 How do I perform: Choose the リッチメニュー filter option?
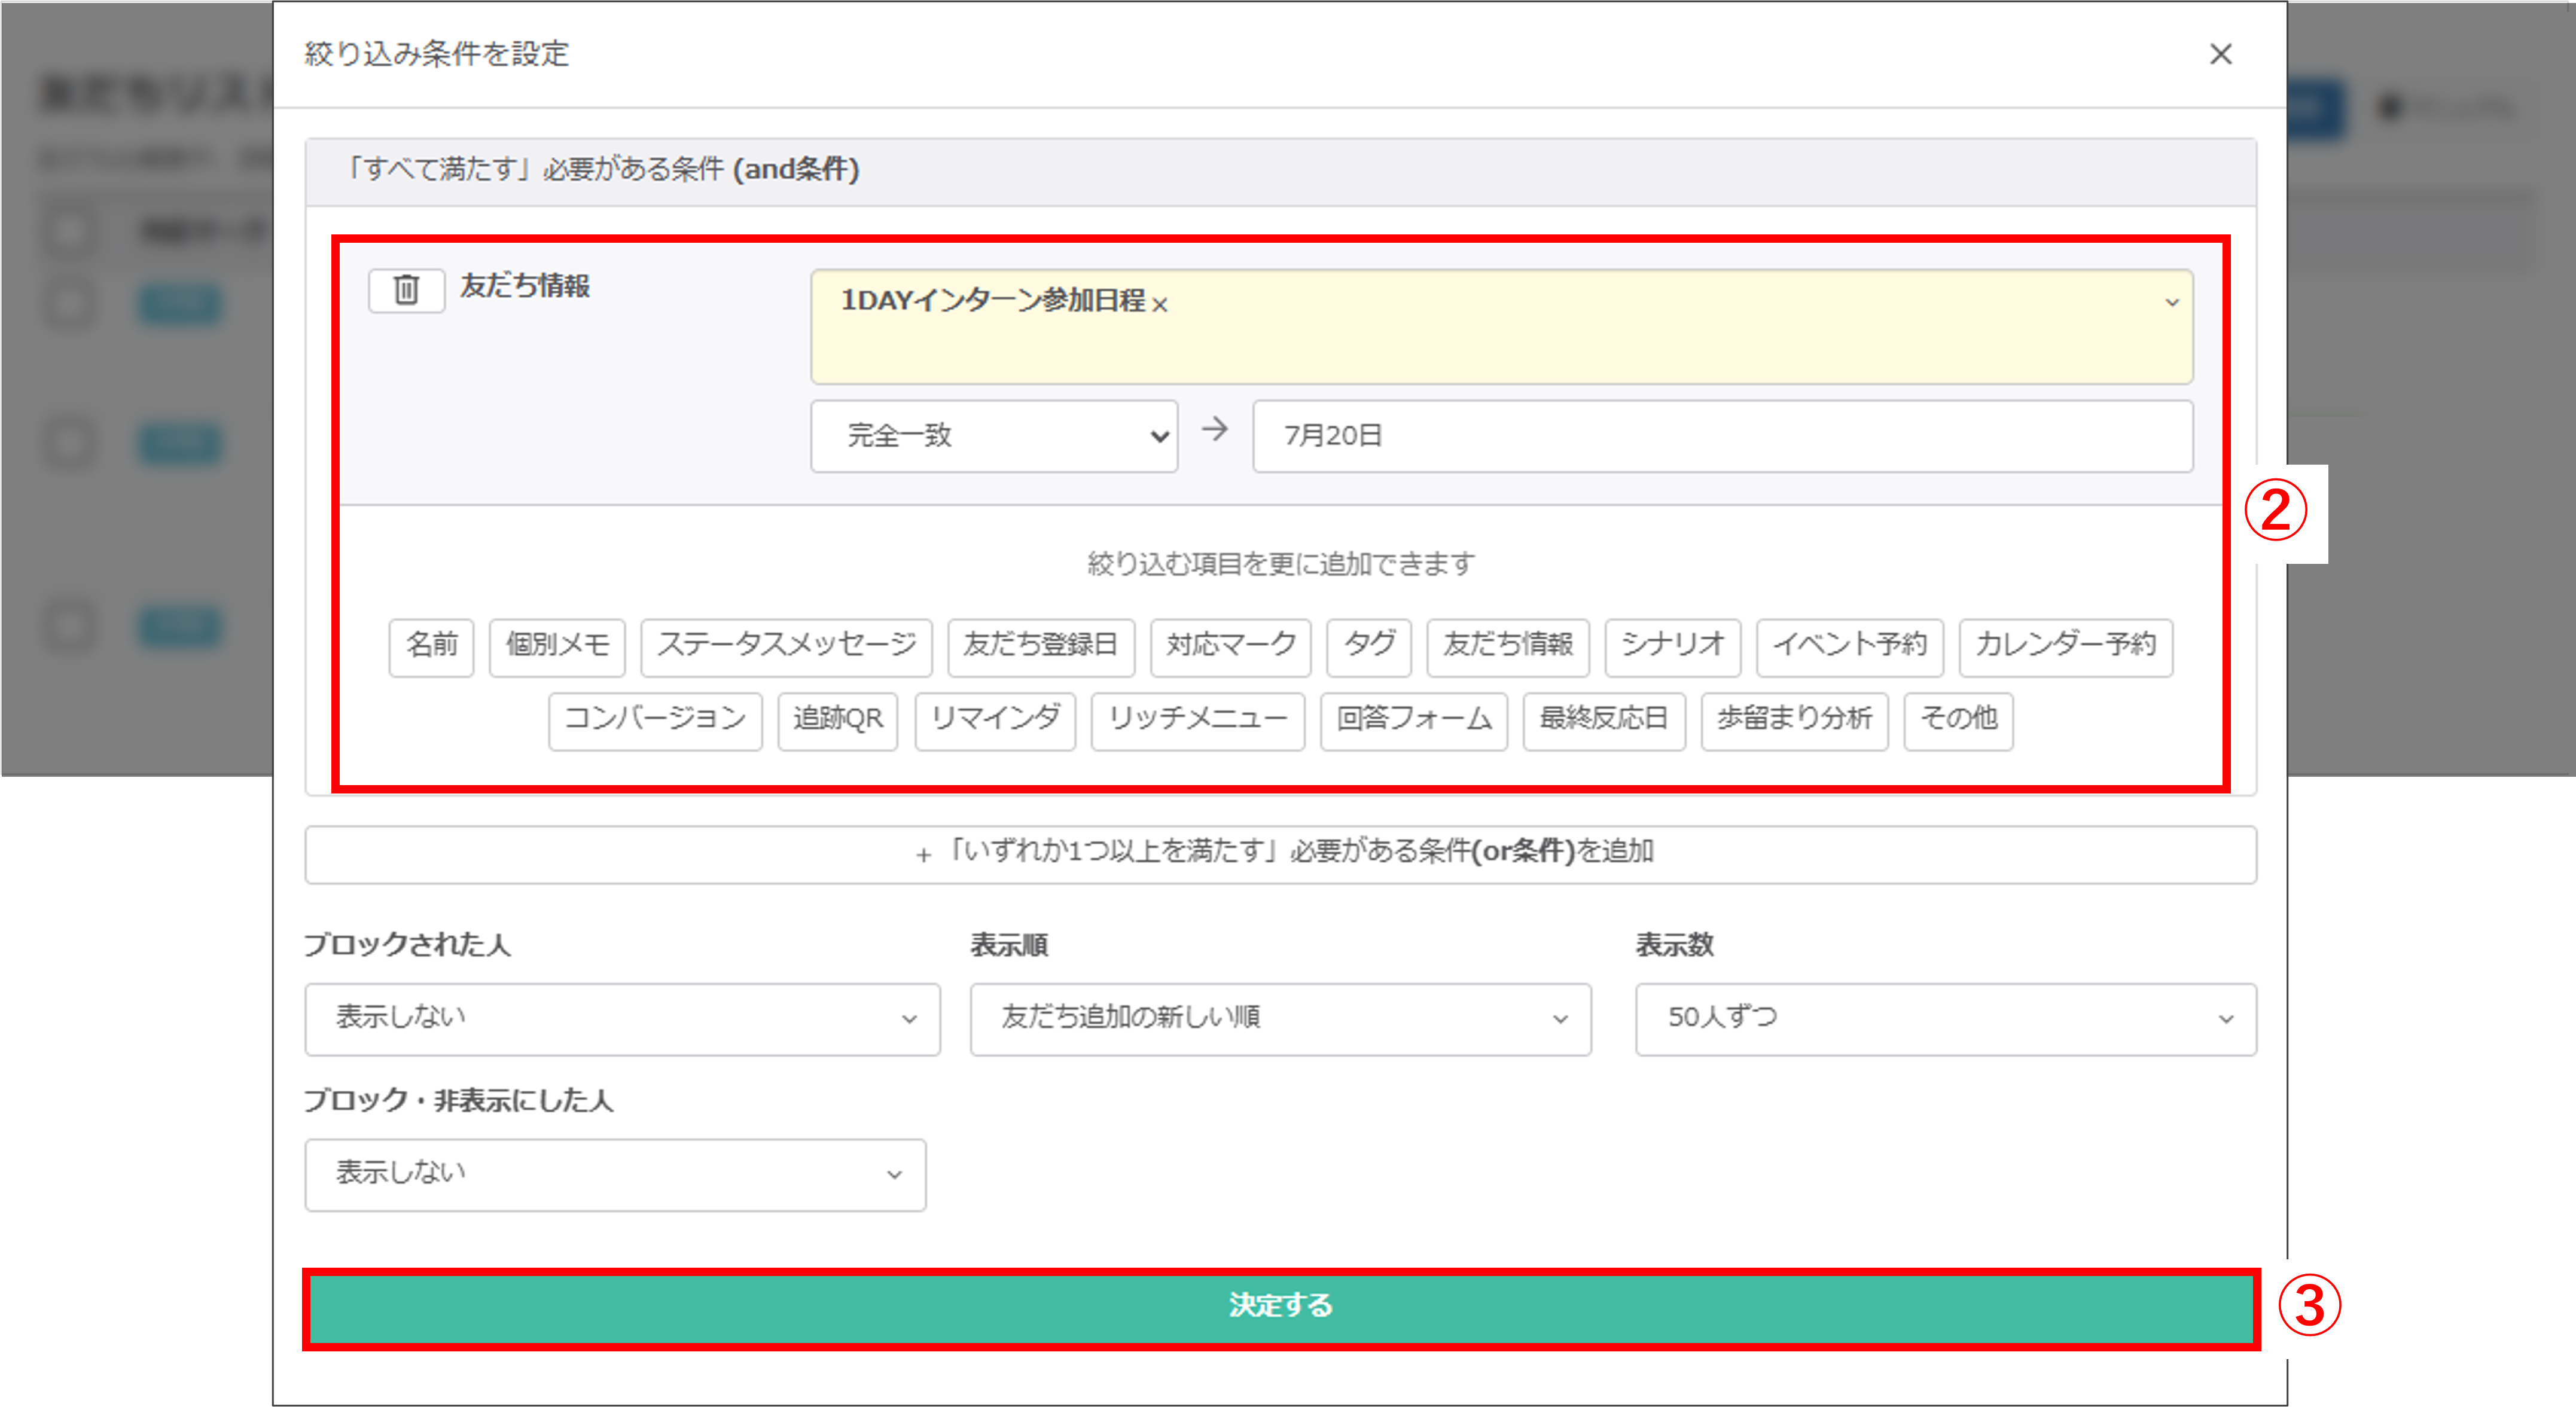(x=1197, y=720)
